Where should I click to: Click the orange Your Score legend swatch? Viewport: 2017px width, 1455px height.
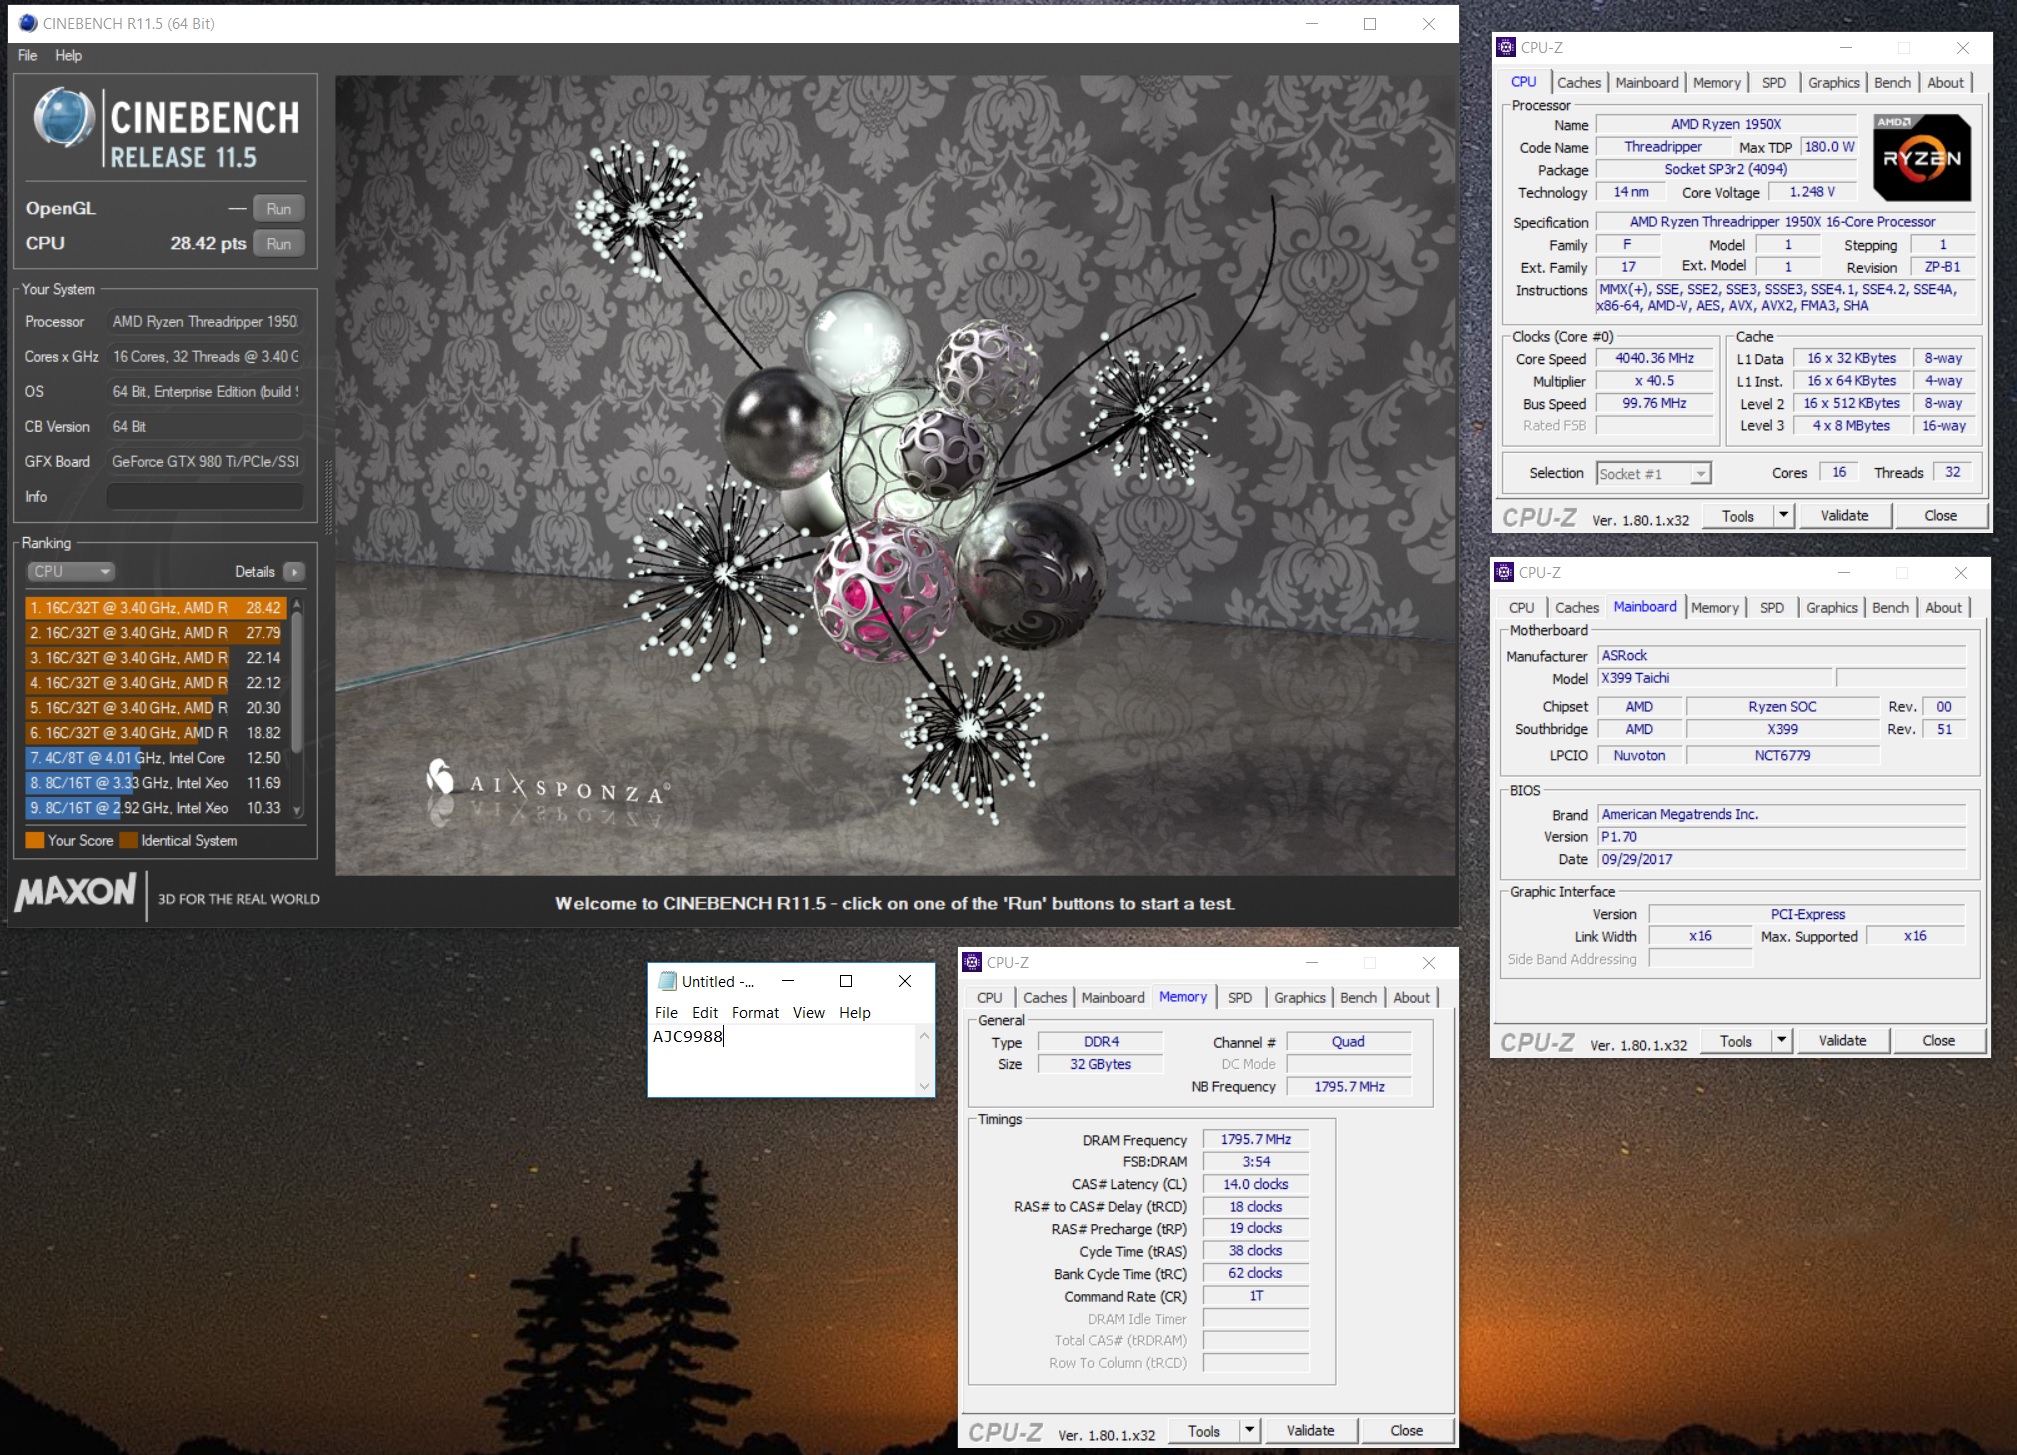tap(35, 840)
